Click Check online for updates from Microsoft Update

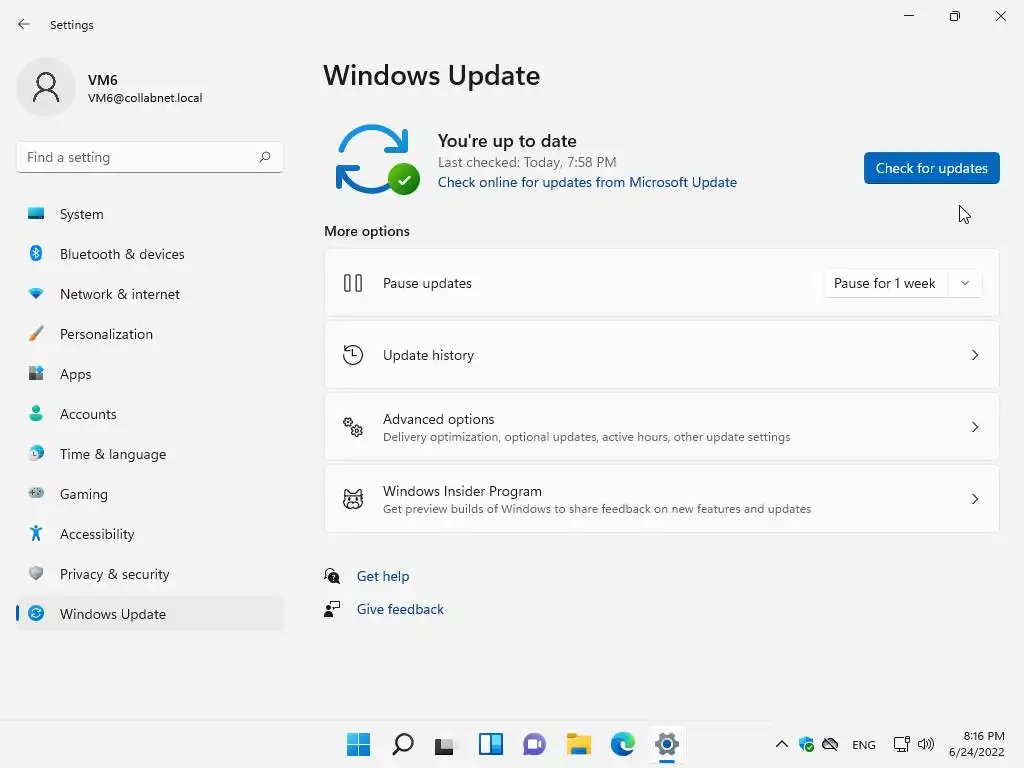click(587, 182)
